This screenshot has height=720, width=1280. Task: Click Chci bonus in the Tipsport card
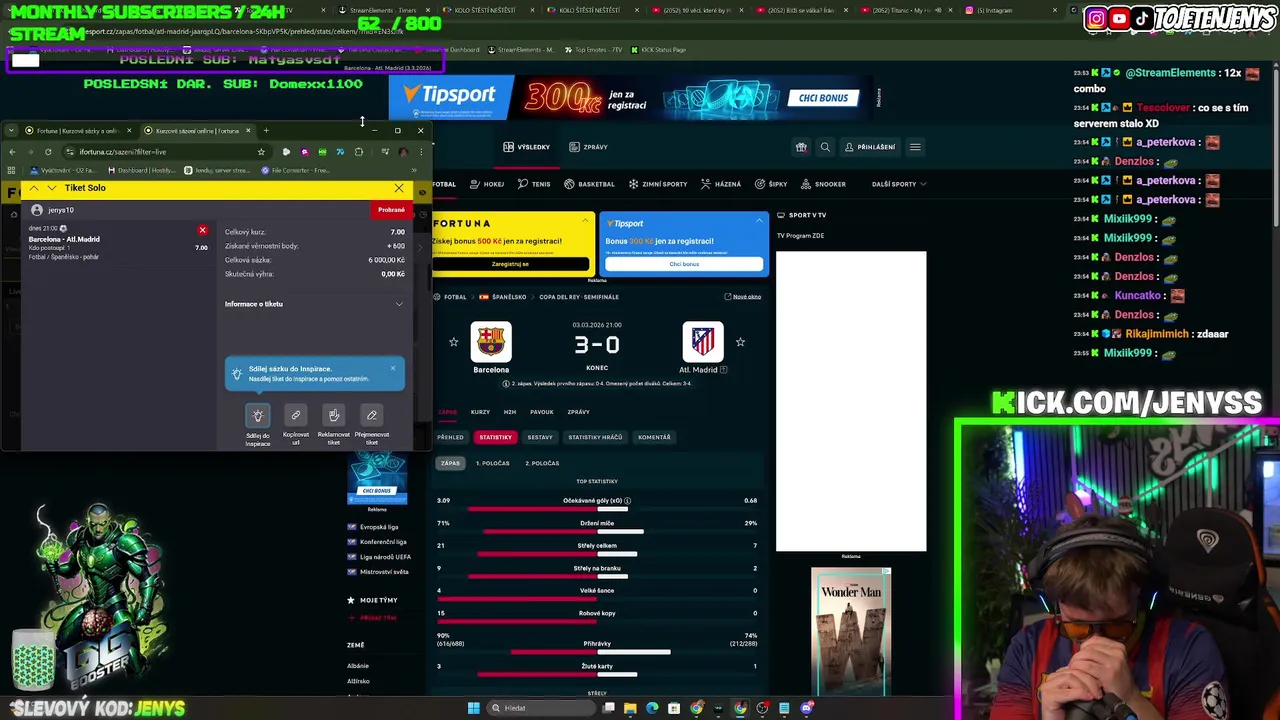tap(684, 264)
